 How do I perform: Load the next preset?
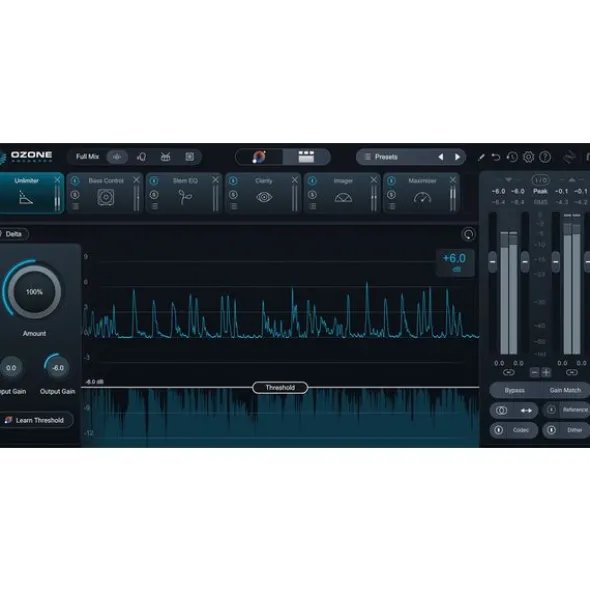pos(457,157)
